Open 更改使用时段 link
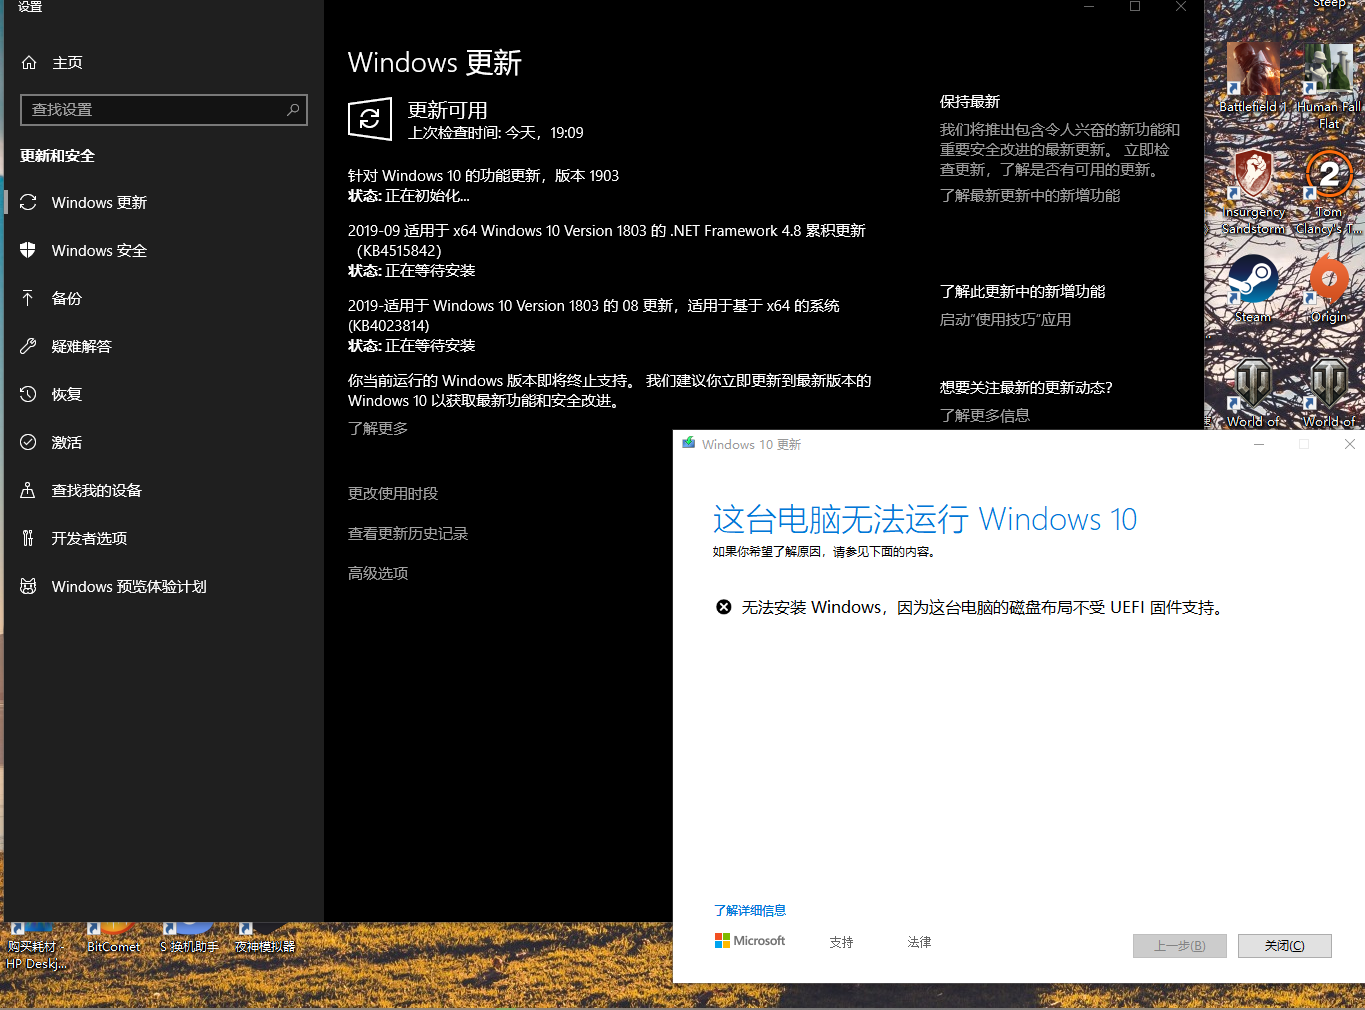 point(393,493)
